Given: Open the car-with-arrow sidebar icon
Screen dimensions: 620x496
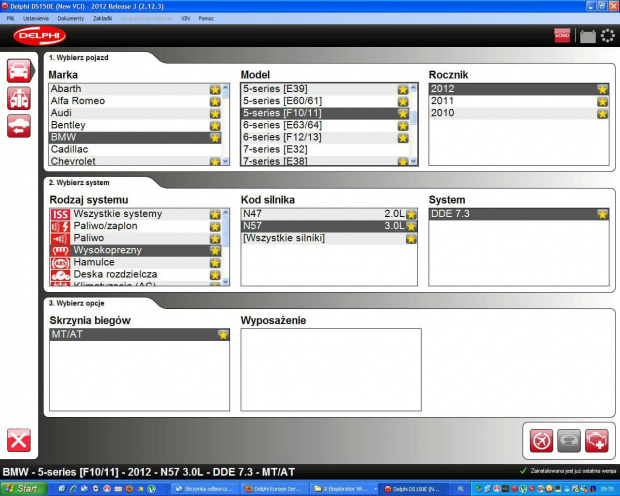Looking at the screenshot, I should (19, 126).
